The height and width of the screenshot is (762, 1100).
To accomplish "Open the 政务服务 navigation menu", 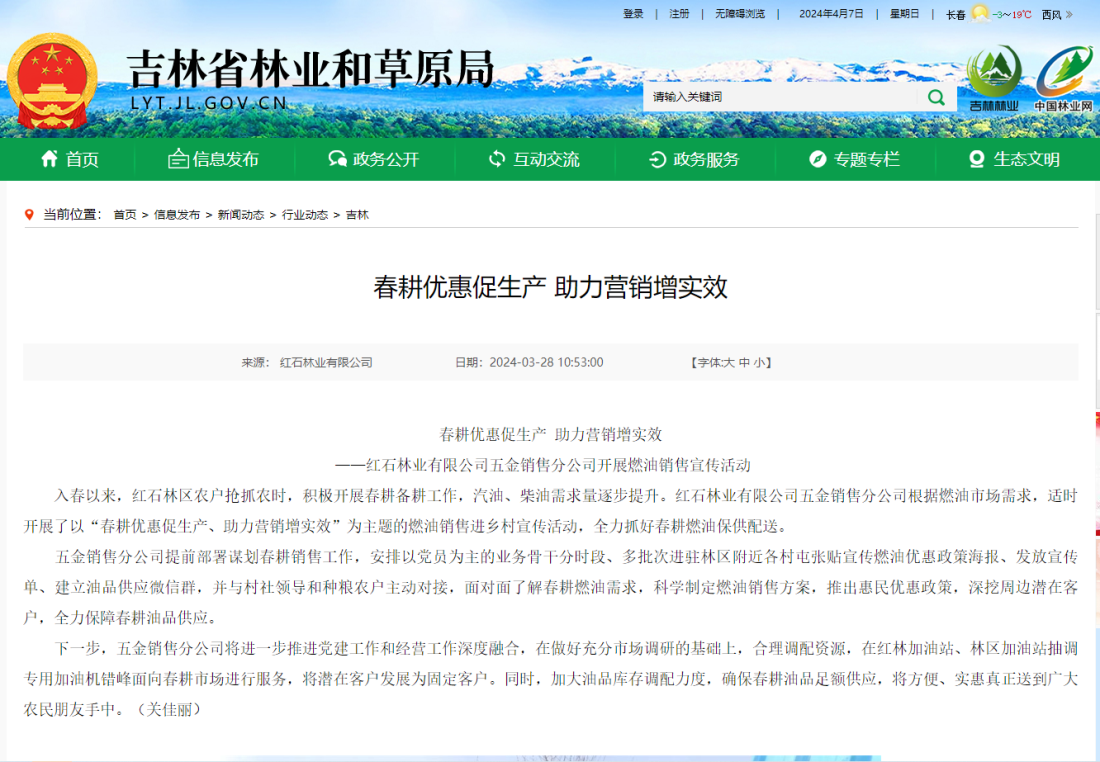I will click(x=694, y=159).
